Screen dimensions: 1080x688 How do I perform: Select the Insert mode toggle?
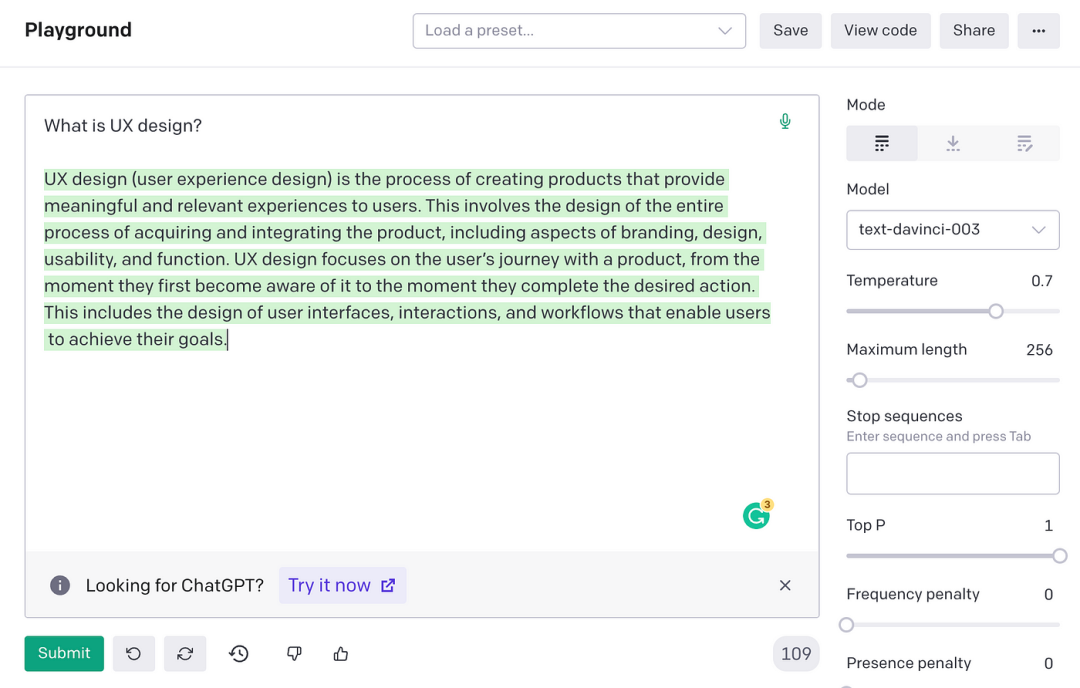[953, 144]
